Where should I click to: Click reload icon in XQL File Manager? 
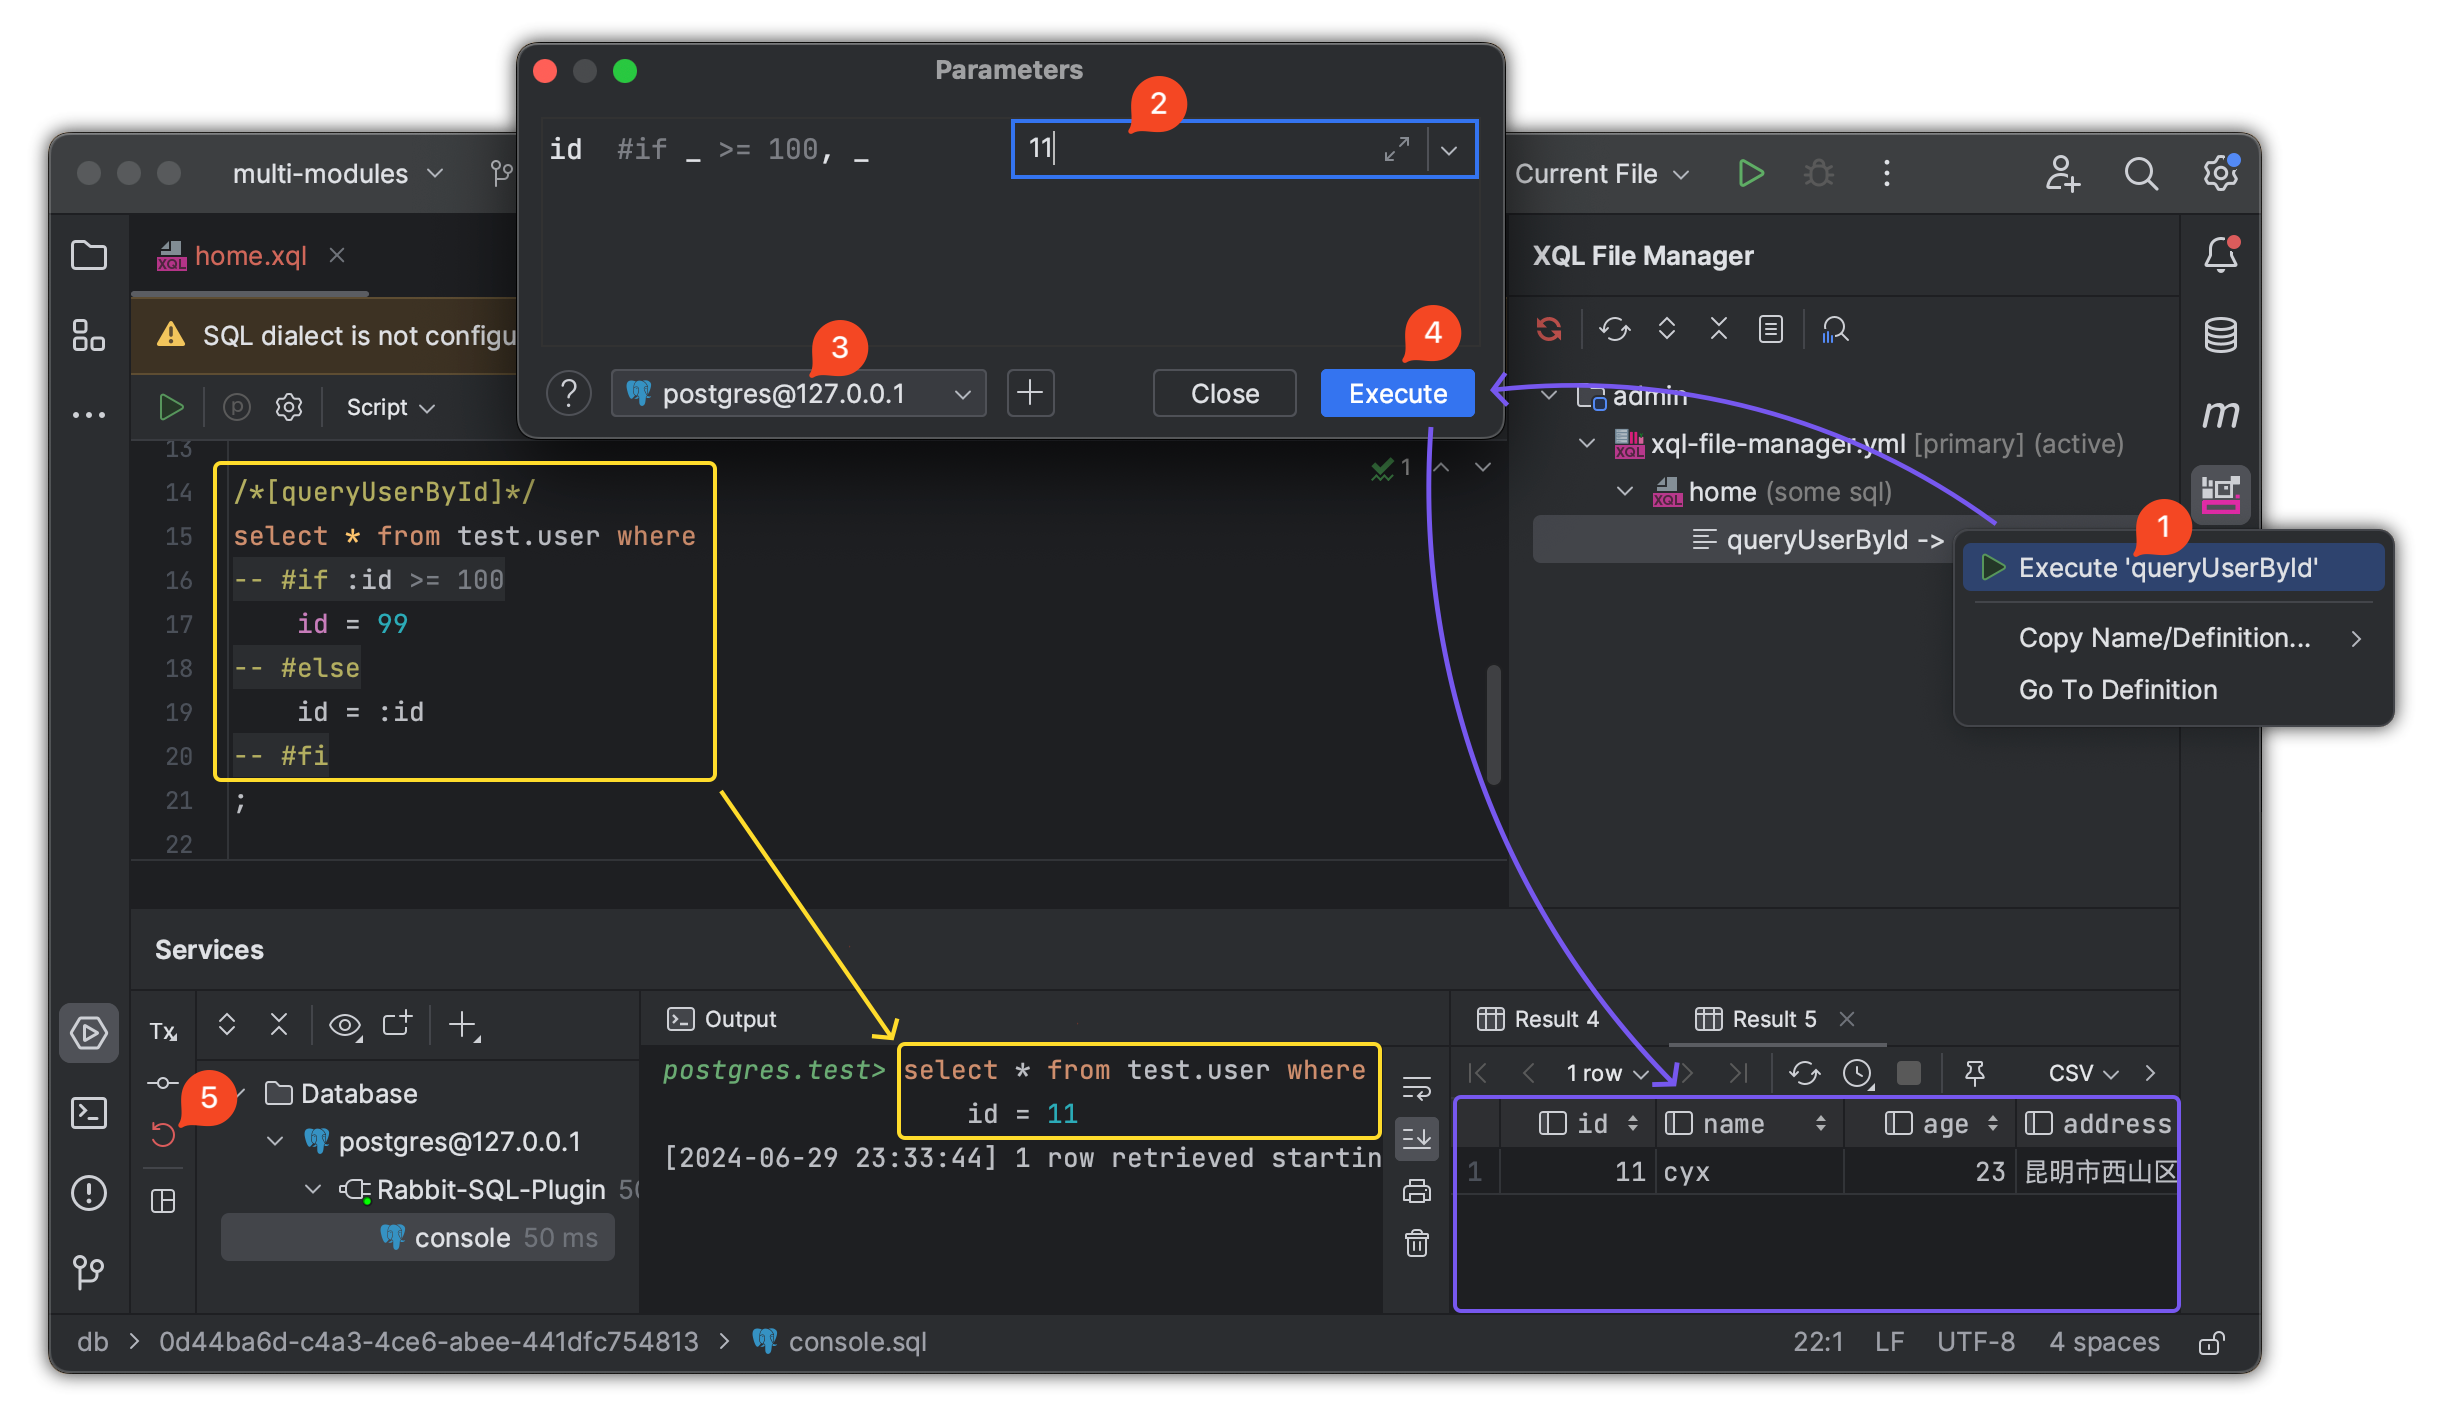click(1615, 329)
